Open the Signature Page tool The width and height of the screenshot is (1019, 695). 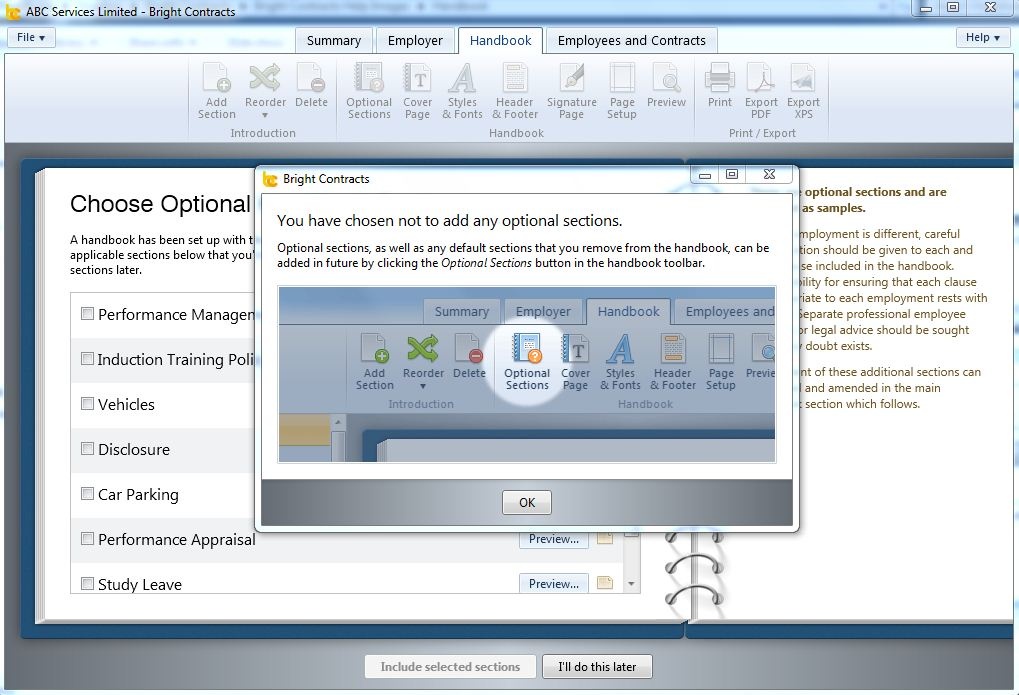point(572,90)
